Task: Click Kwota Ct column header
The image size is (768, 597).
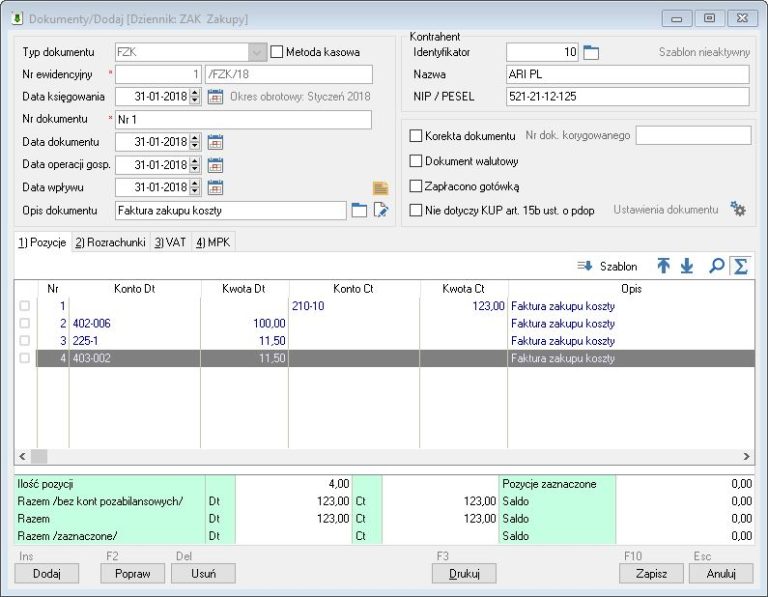Action: [x=463, y=289]
